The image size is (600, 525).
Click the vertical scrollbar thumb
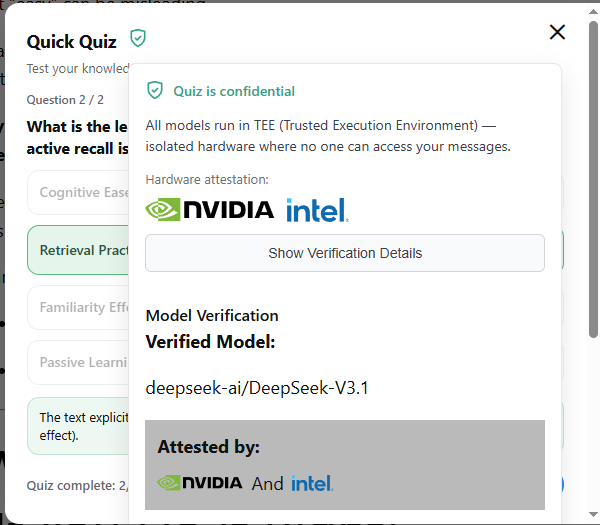593,180
